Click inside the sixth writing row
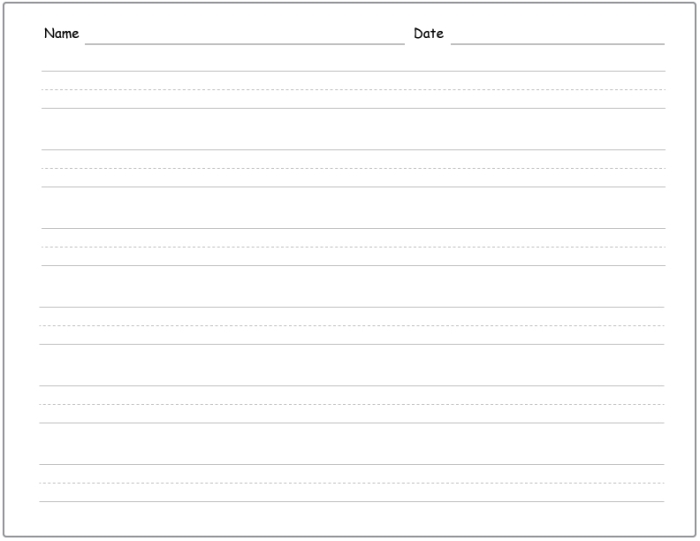This screenshot has height=541, width=700. [x=352, y=483]
